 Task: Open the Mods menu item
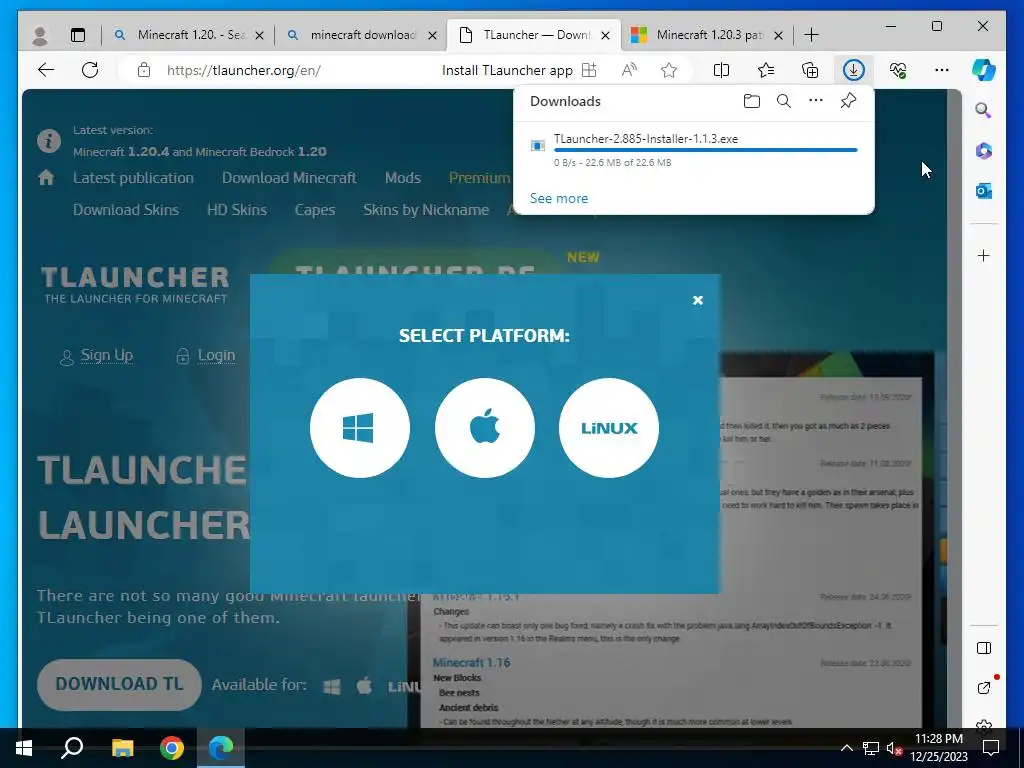click(402, 178)
